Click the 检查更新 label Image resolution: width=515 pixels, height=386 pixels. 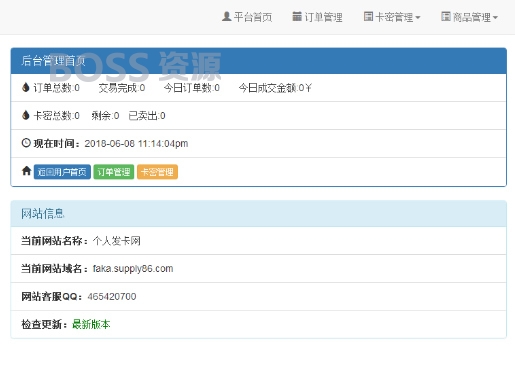(44, 324)
